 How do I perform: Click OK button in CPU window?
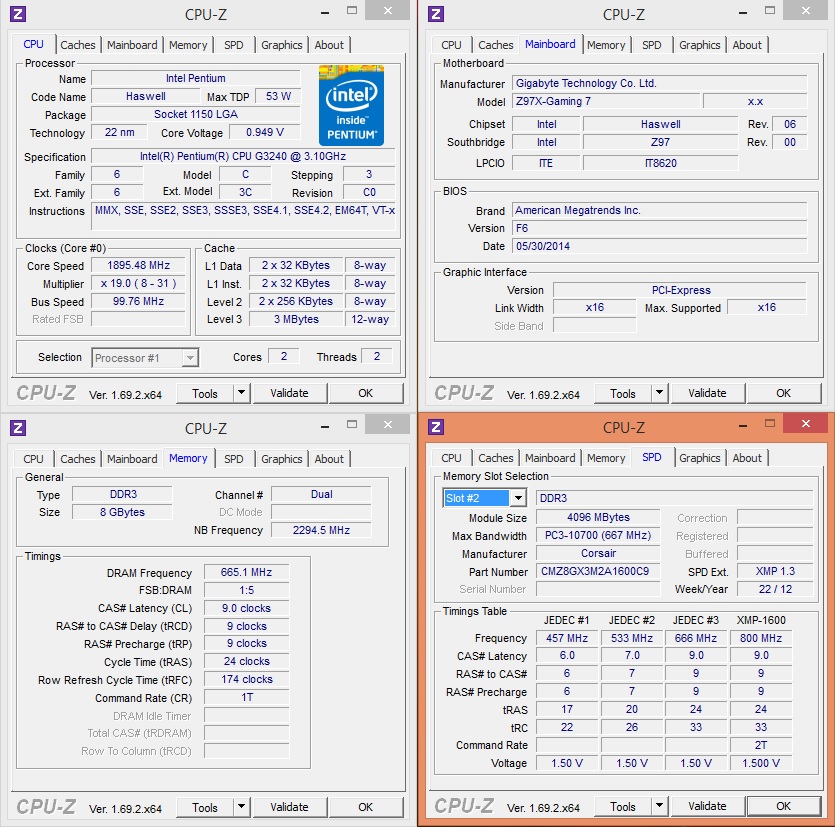tap(365, 393)
